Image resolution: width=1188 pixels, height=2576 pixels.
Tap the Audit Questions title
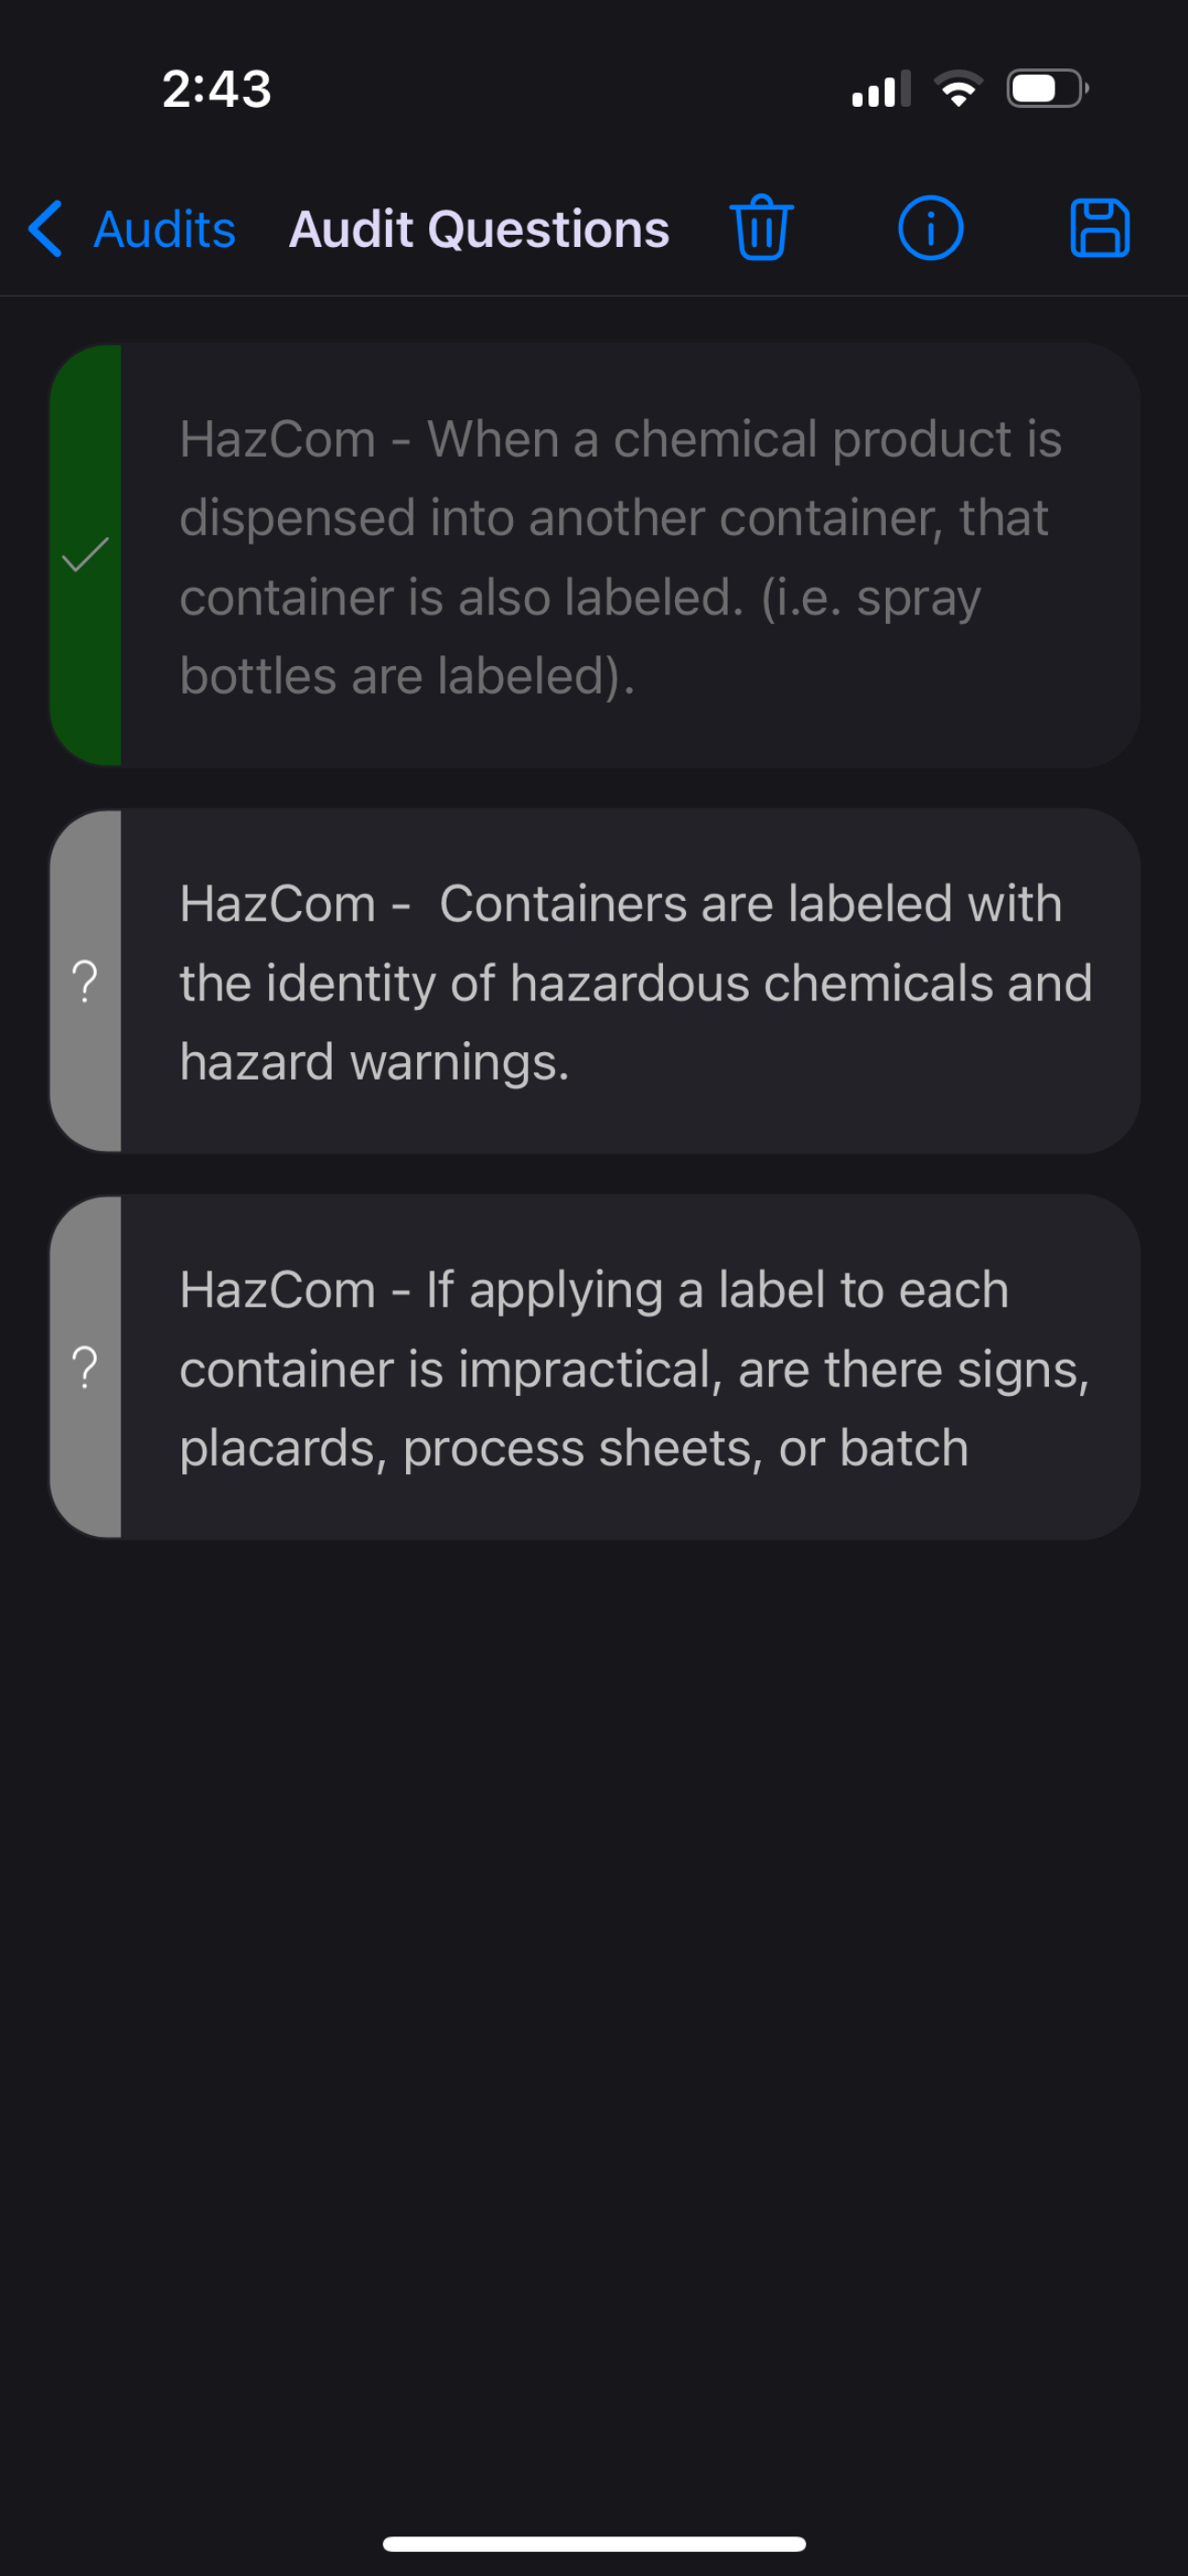point(479,229)
